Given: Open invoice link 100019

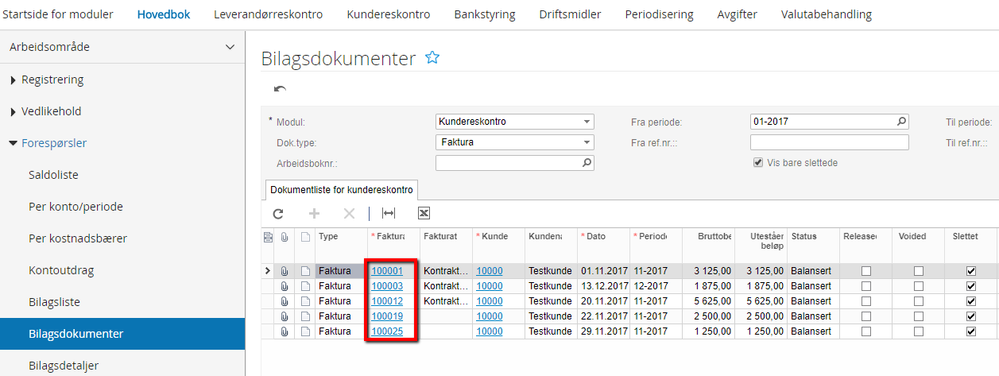Looking at the screenshot, I should point(387,316).
